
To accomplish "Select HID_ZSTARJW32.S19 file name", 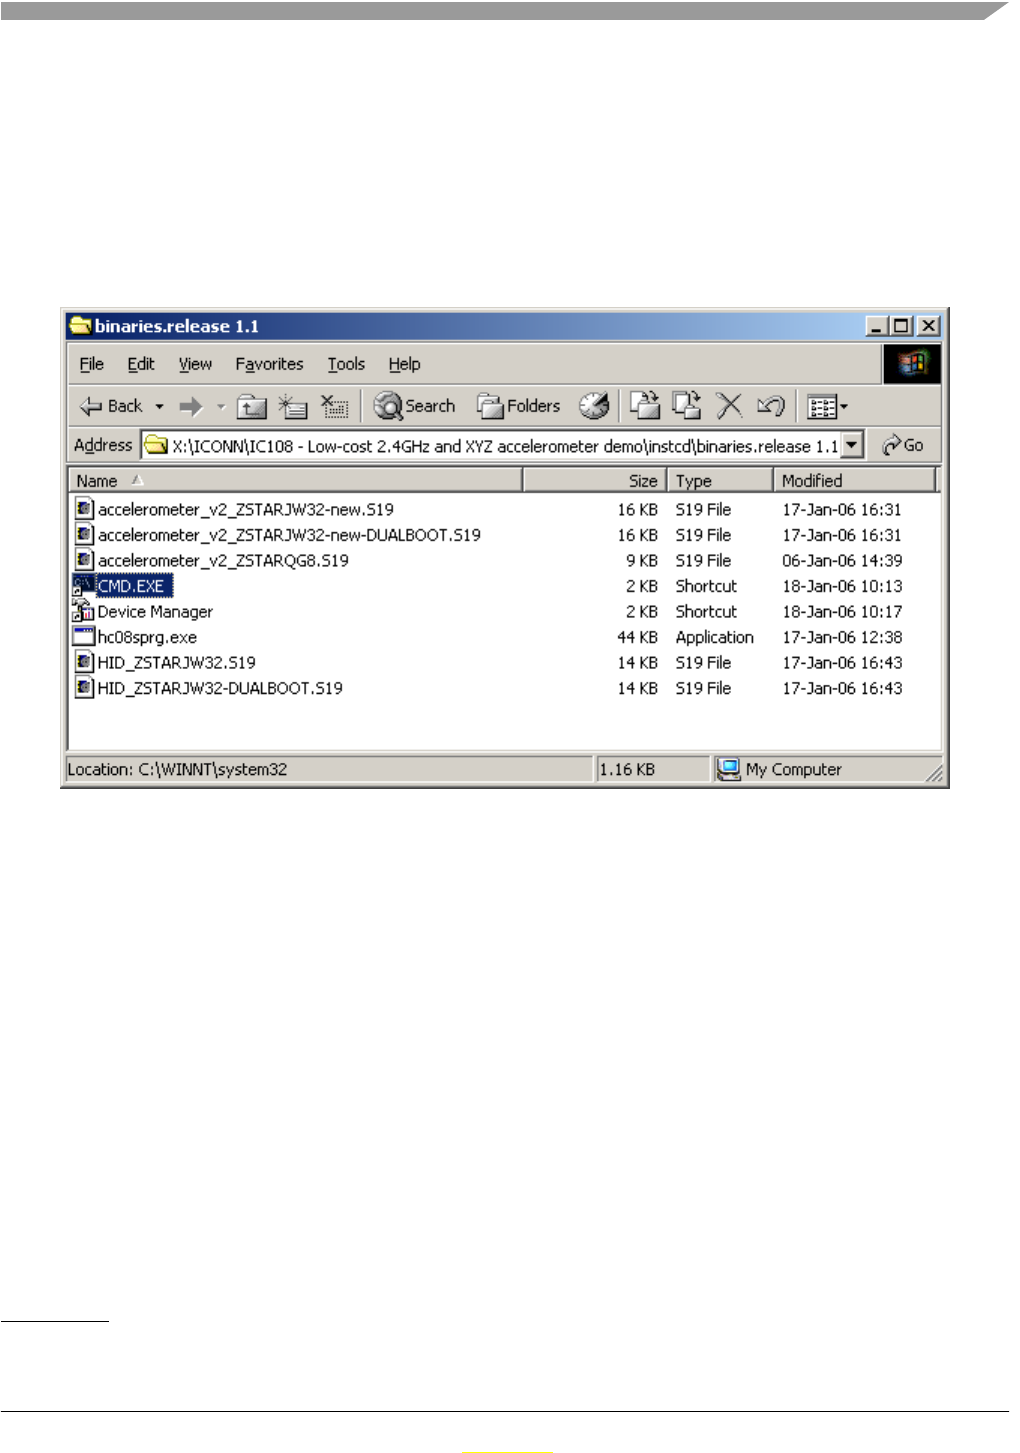I will 176,663.
